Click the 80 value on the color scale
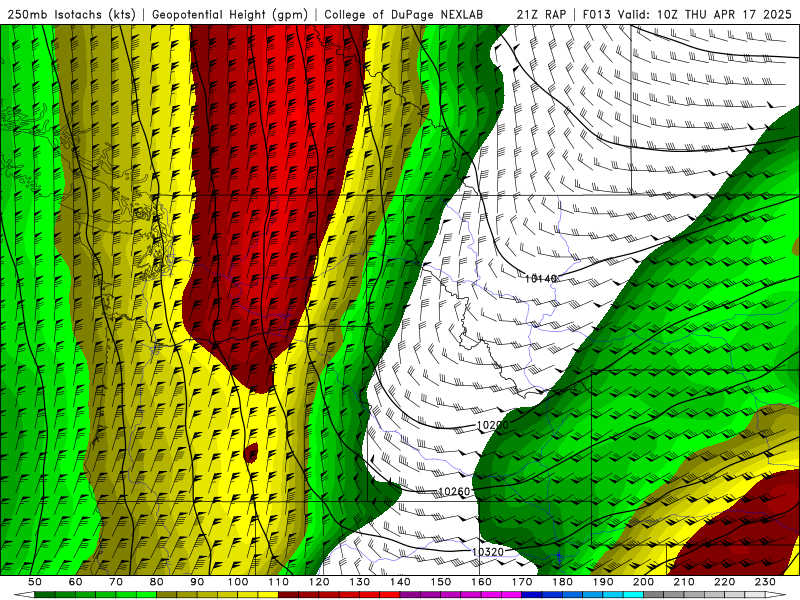 [157, 582]
